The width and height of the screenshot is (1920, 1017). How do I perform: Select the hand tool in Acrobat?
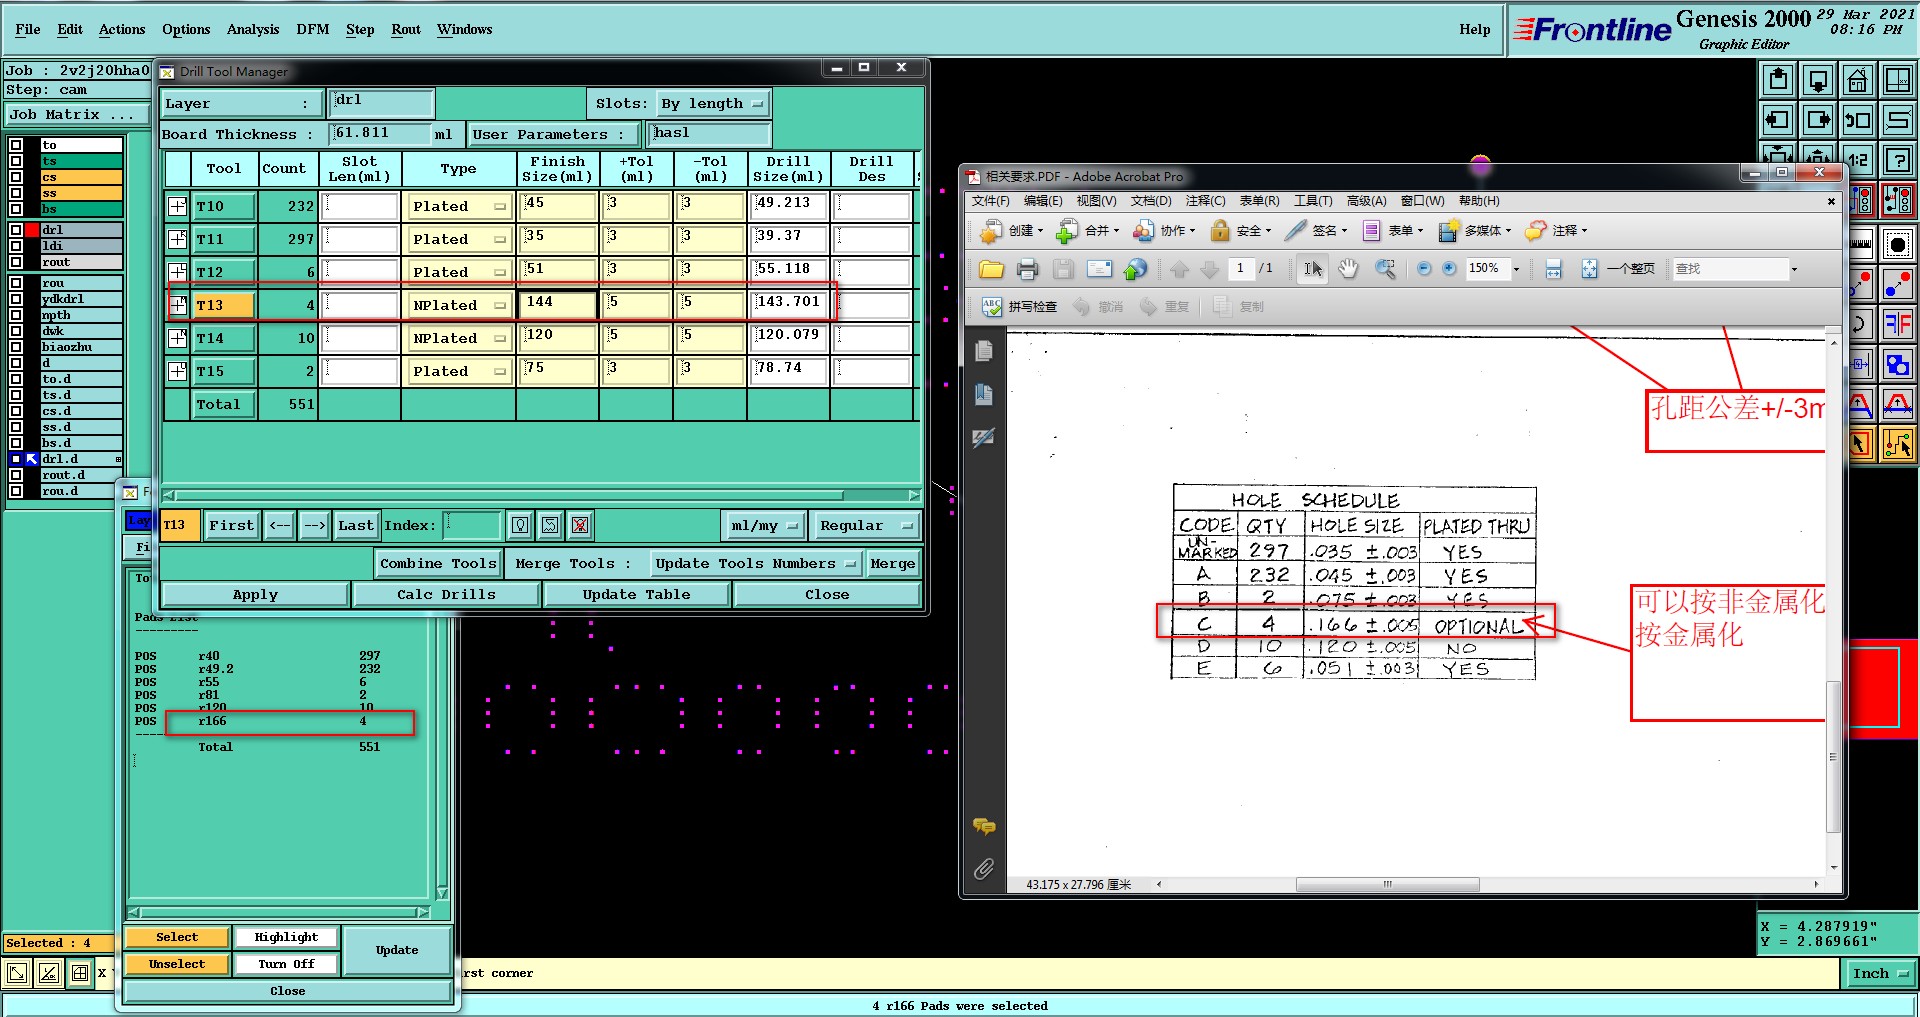pyautogui.click(x=1349, y=269)
